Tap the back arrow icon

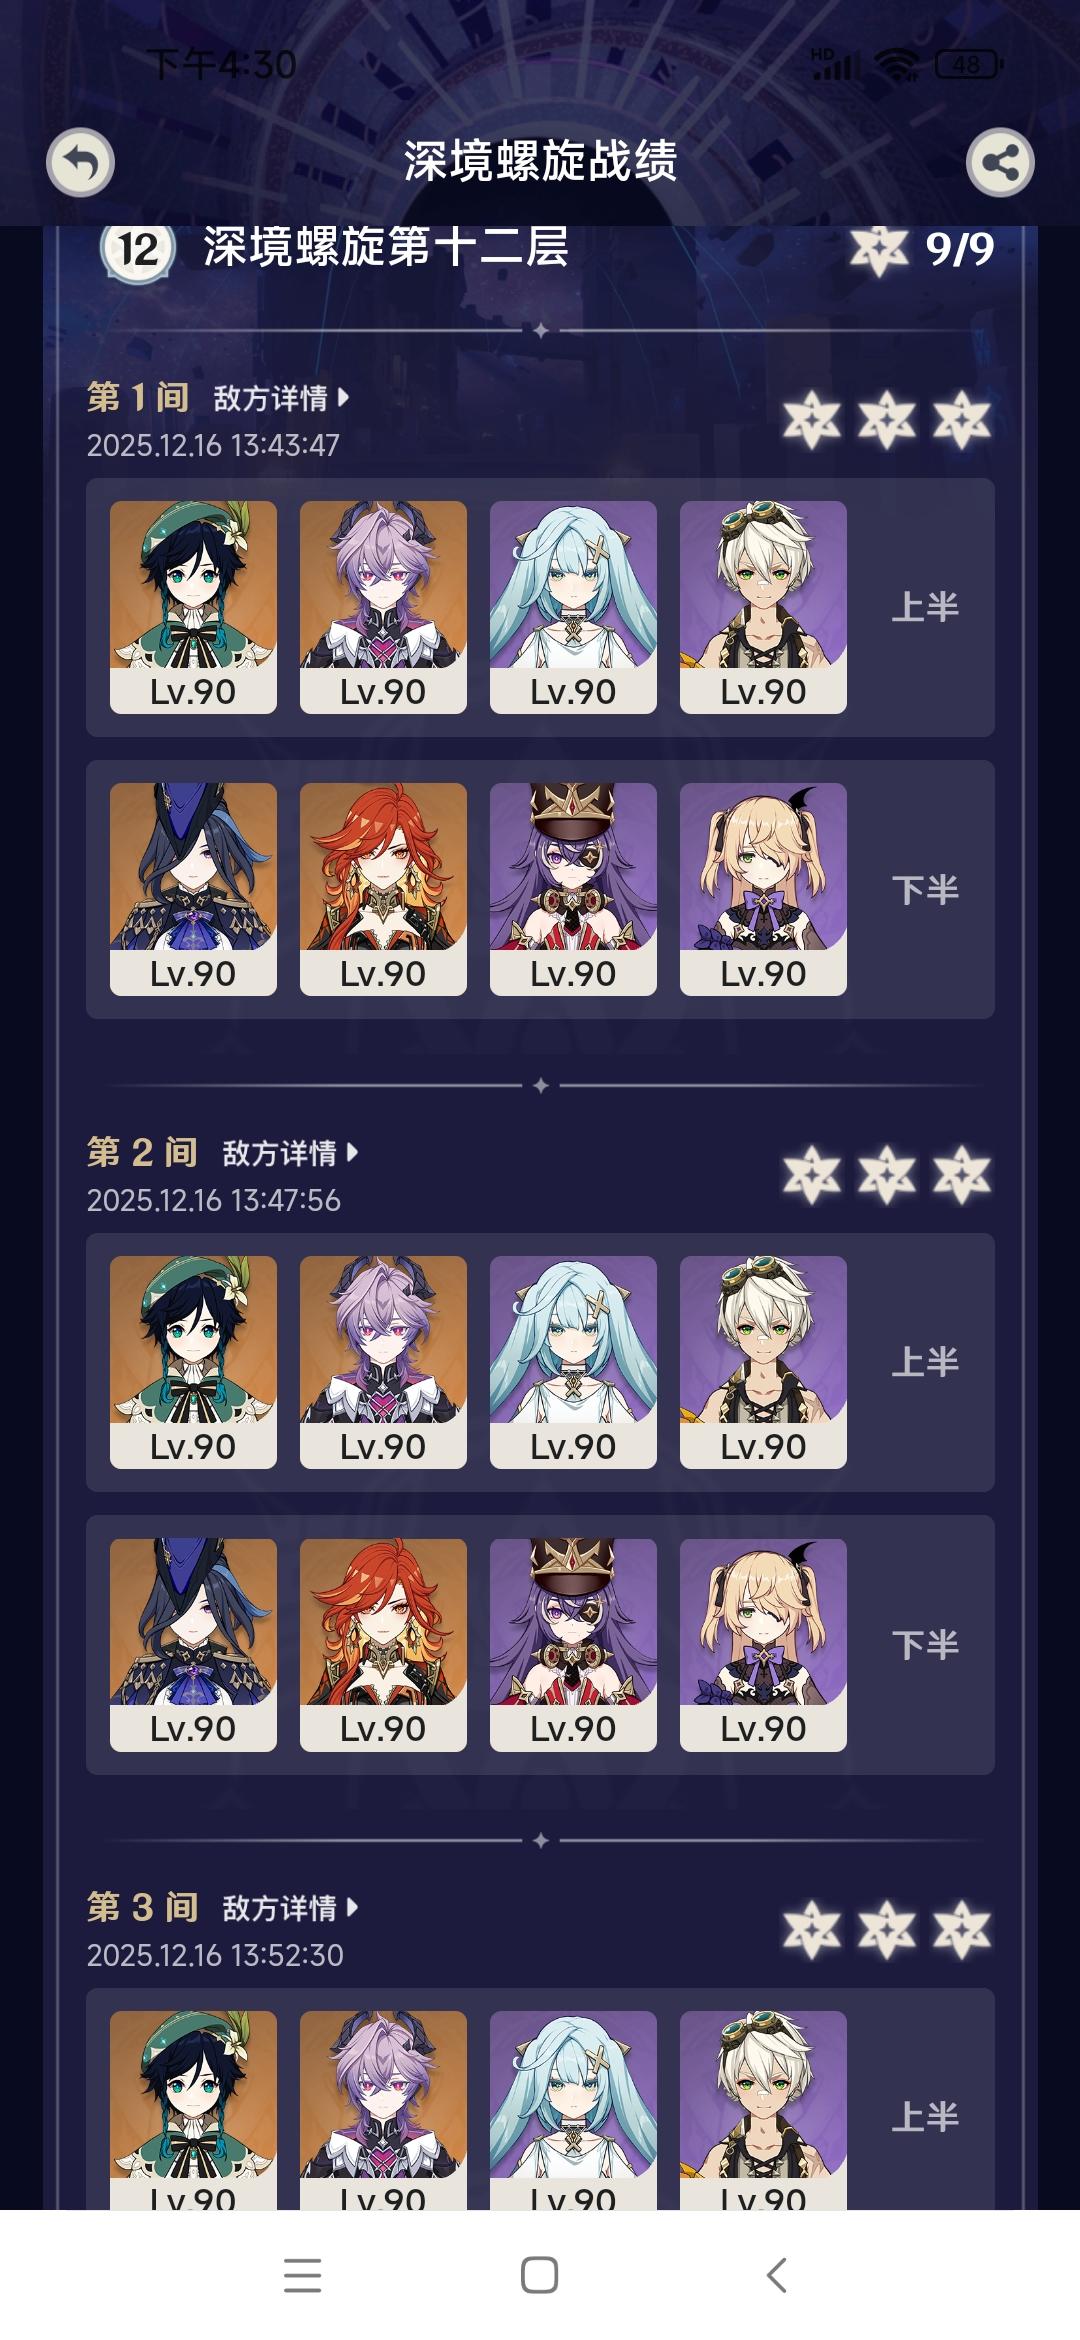click(80, 162)
